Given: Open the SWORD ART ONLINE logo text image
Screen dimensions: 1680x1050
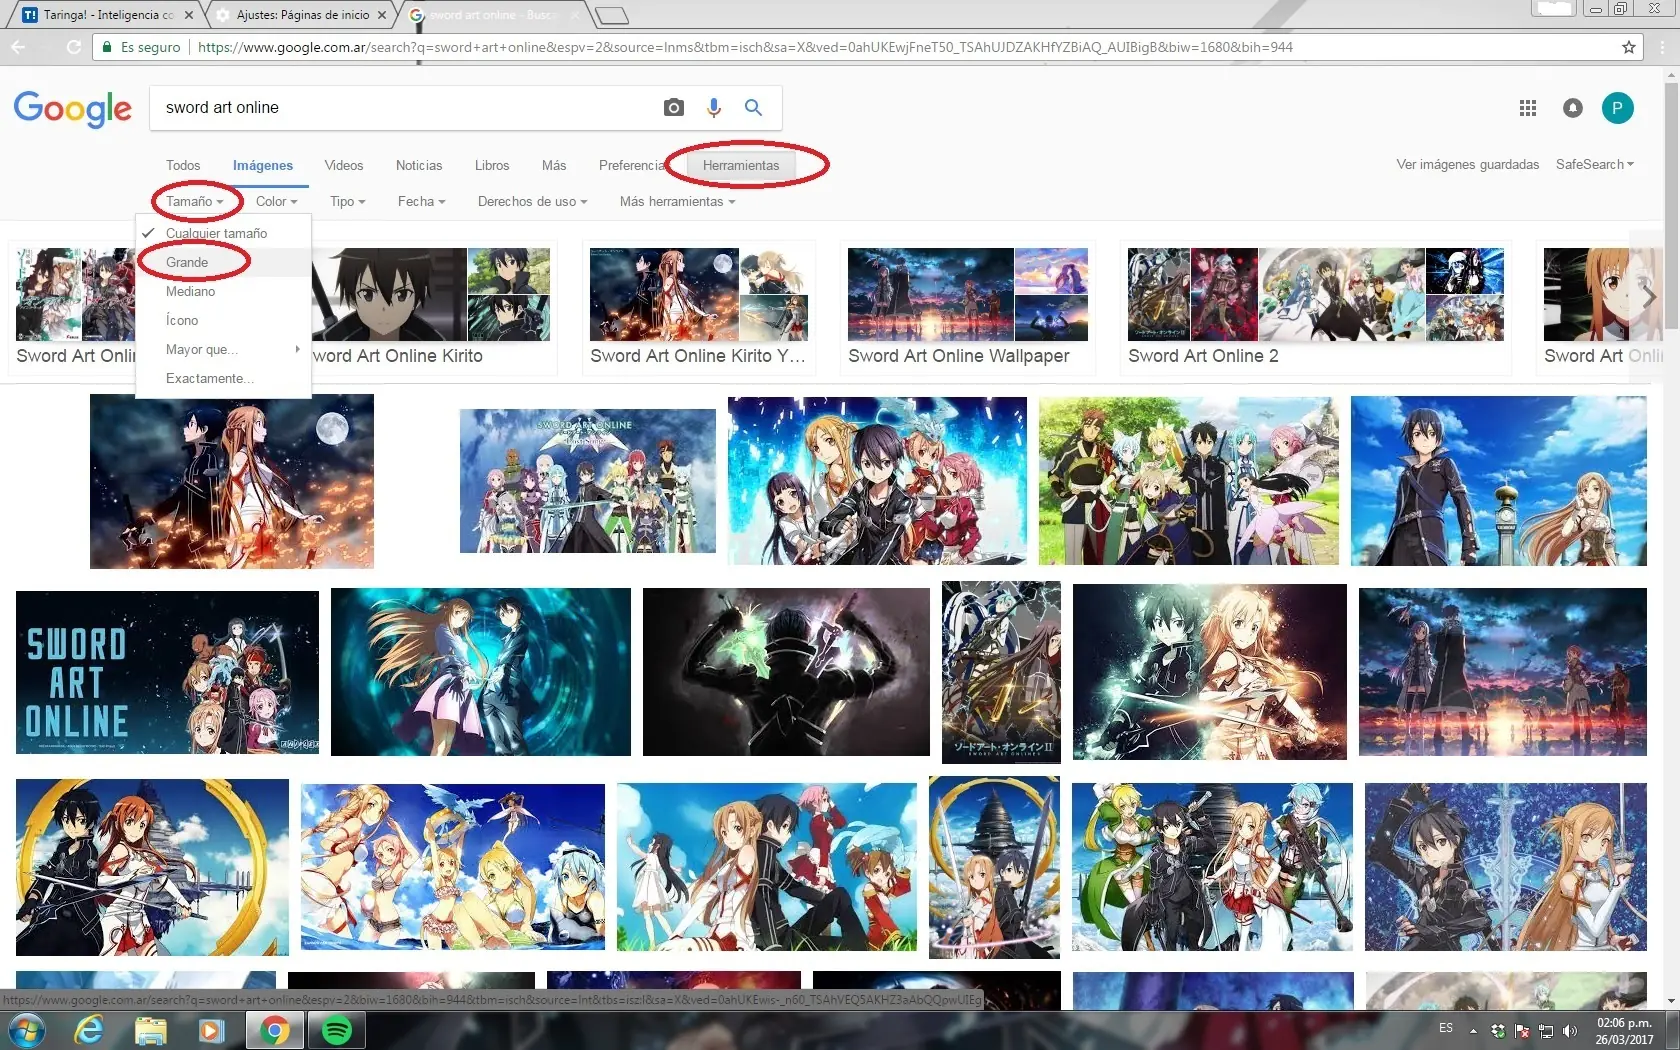Looking at the screenshot, I should (167, 672).
